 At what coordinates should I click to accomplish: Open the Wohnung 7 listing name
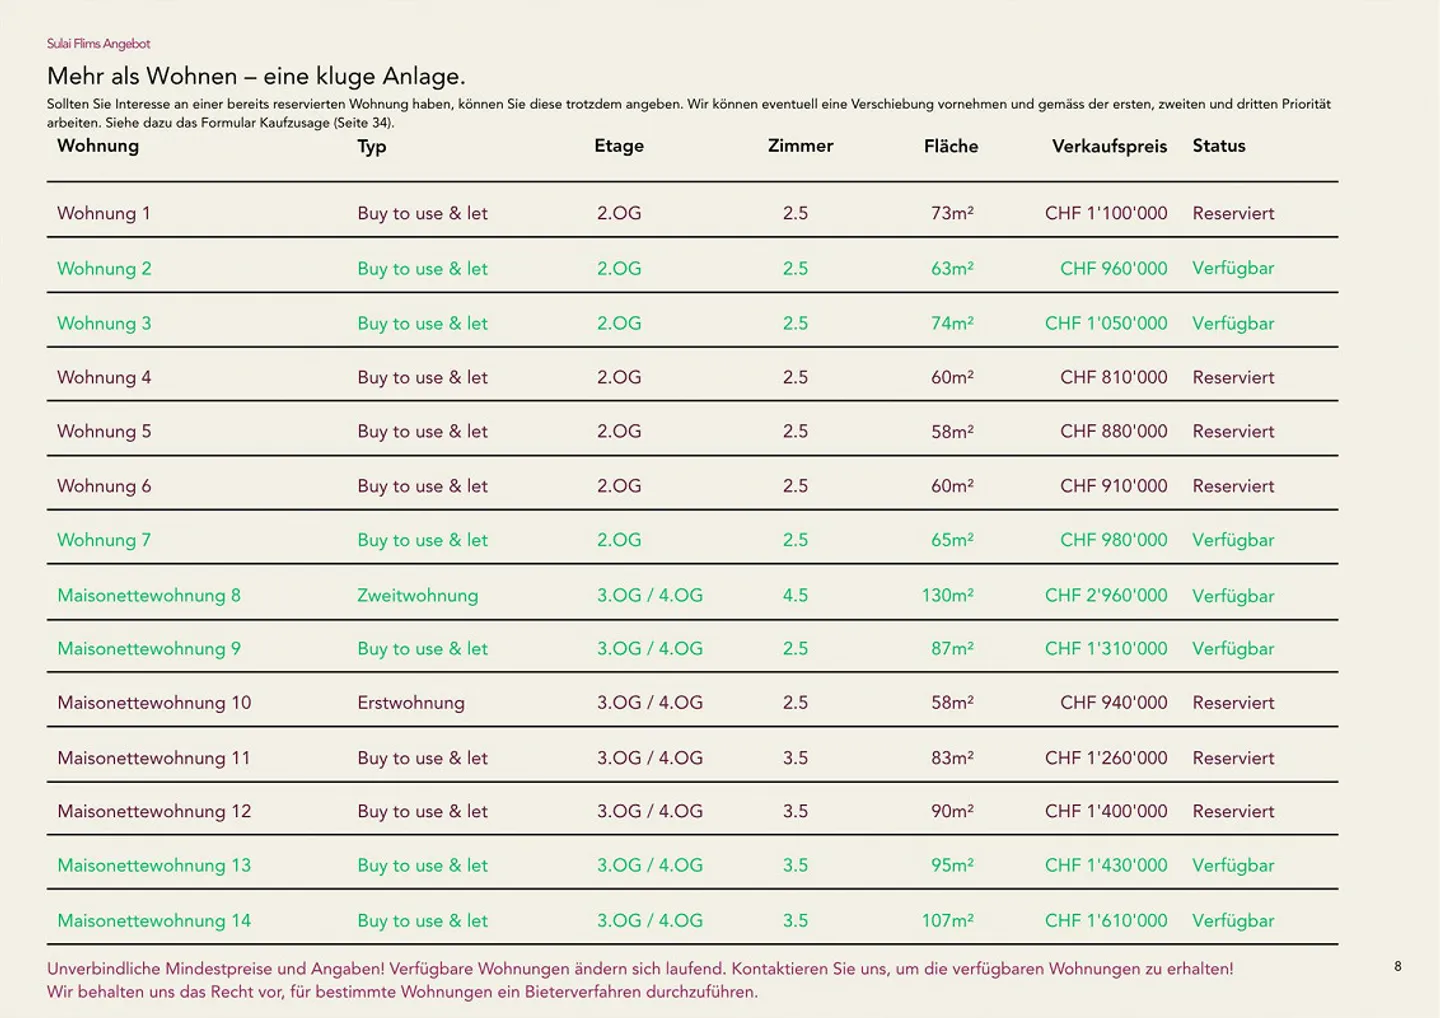point(104,540)
